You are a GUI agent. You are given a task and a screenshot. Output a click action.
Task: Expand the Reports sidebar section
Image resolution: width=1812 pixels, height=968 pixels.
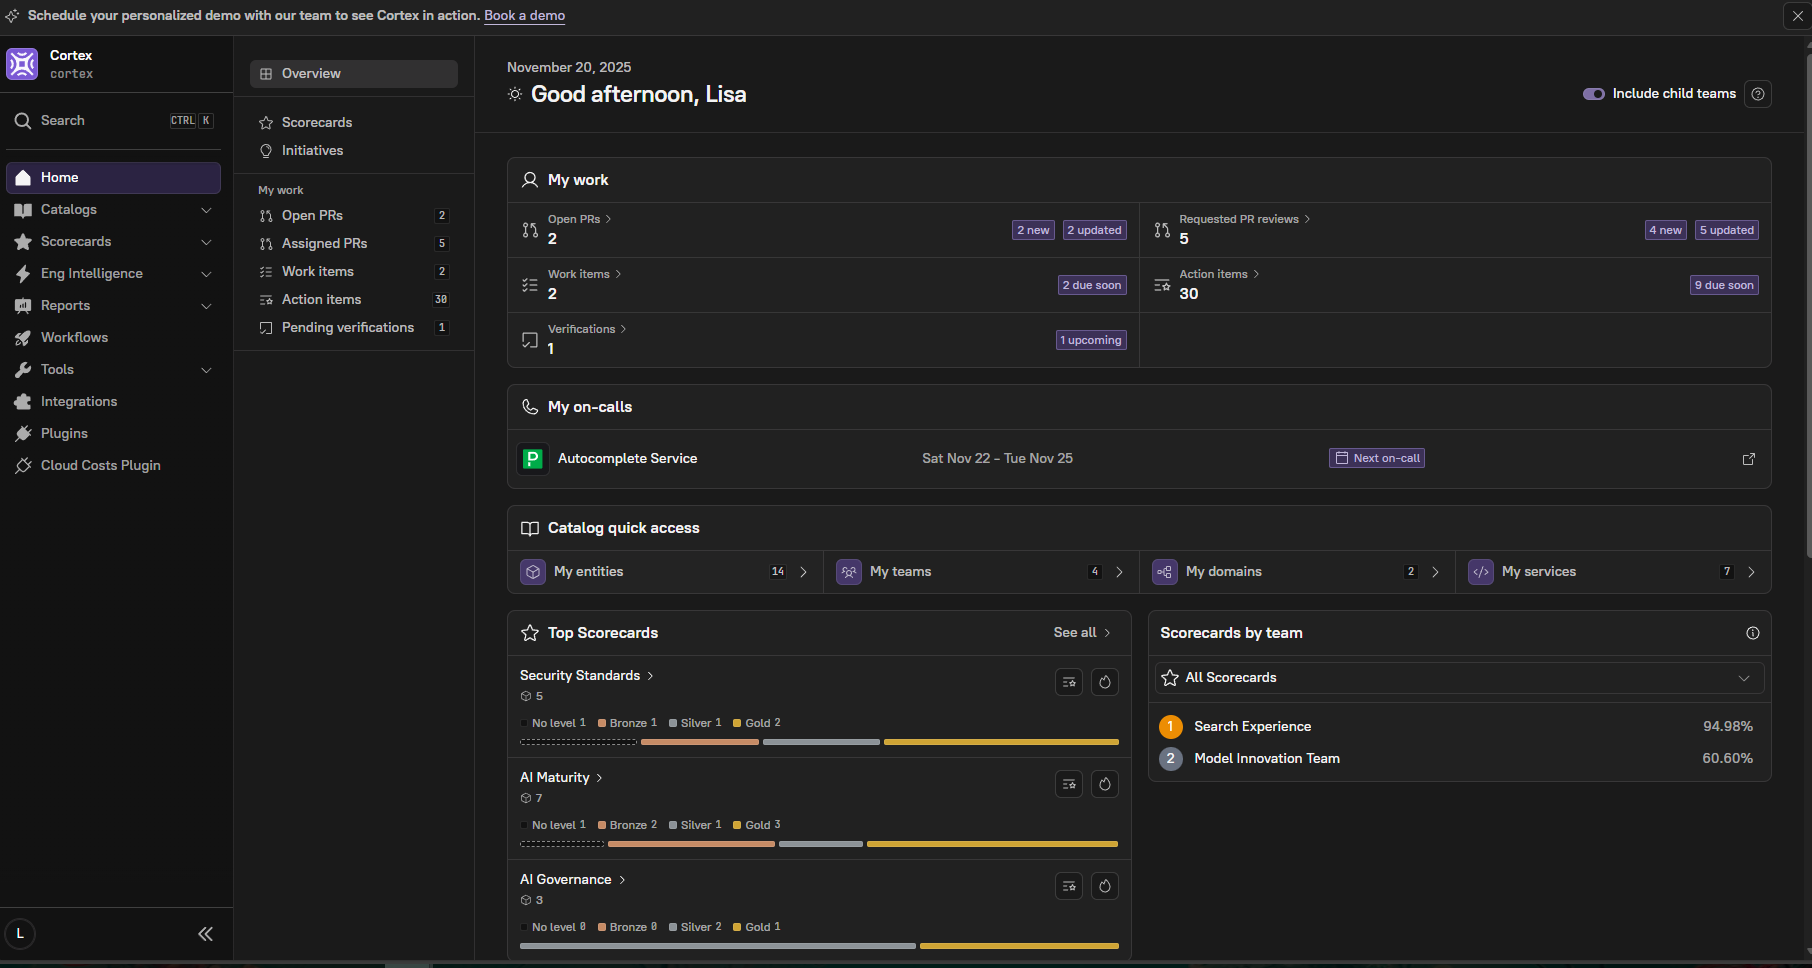click(x=206, y=306)
